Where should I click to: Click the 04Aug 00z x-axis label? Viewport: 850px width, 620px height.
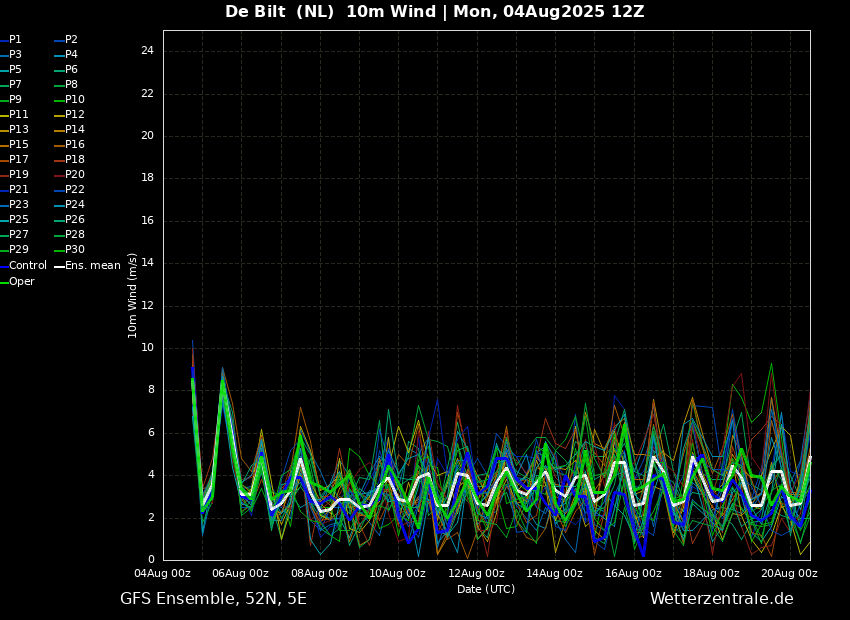click(162, 573)
